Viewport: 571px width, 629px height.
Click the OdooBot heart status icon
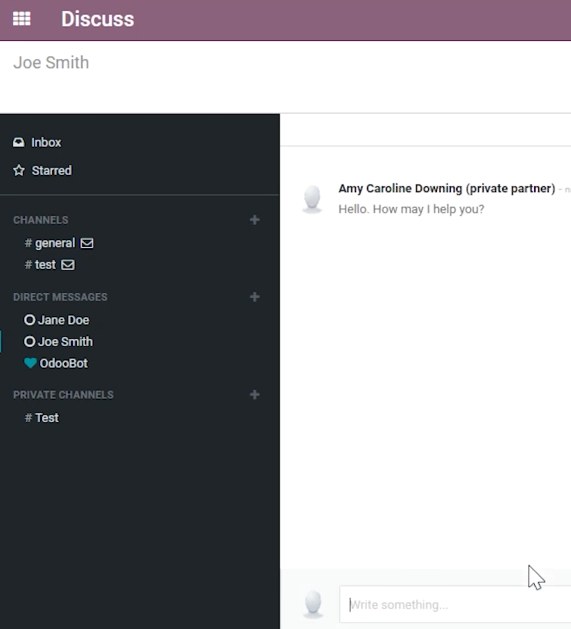[x=30, y=363]
